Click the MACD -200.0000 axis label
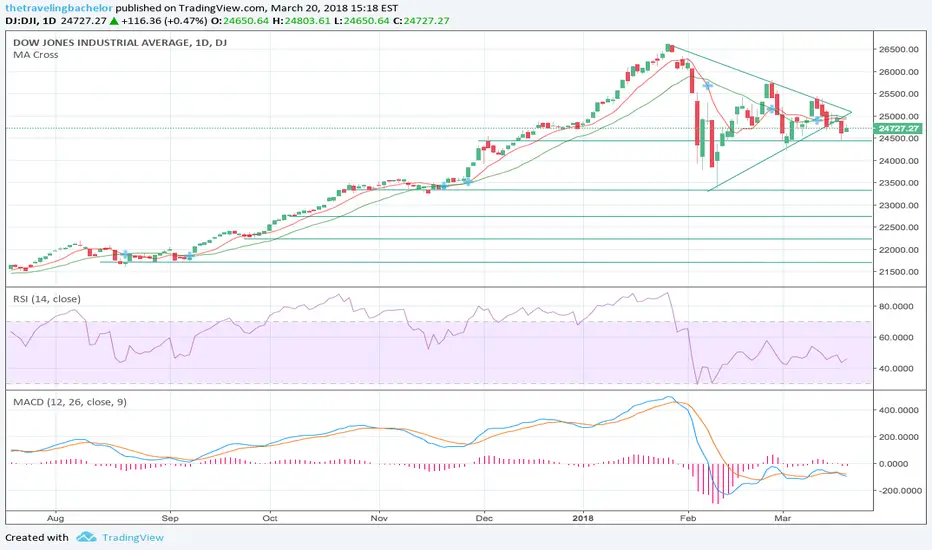Screen dimensions: 932x550 tap(899, 491)
